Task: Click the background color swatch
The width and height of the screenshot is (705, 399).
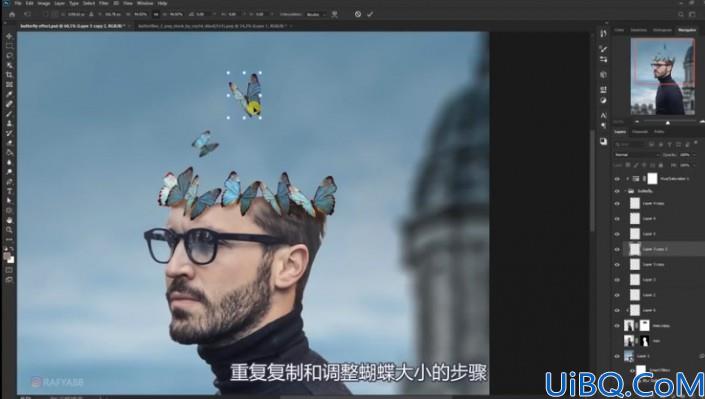Action: point(11,260)
